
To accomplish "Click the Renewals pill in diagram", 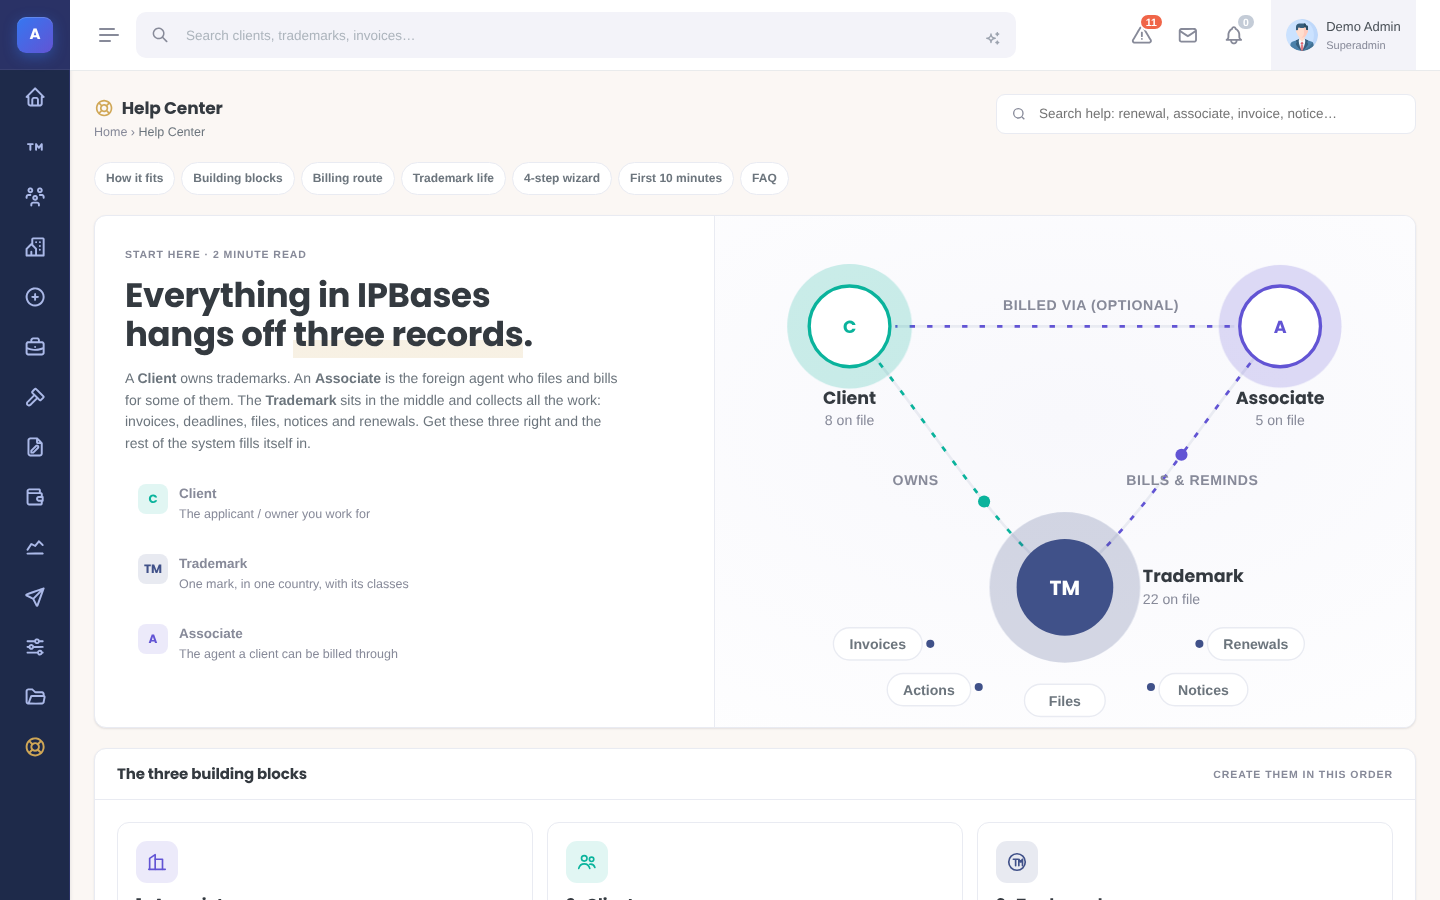I will point(1256,644).
